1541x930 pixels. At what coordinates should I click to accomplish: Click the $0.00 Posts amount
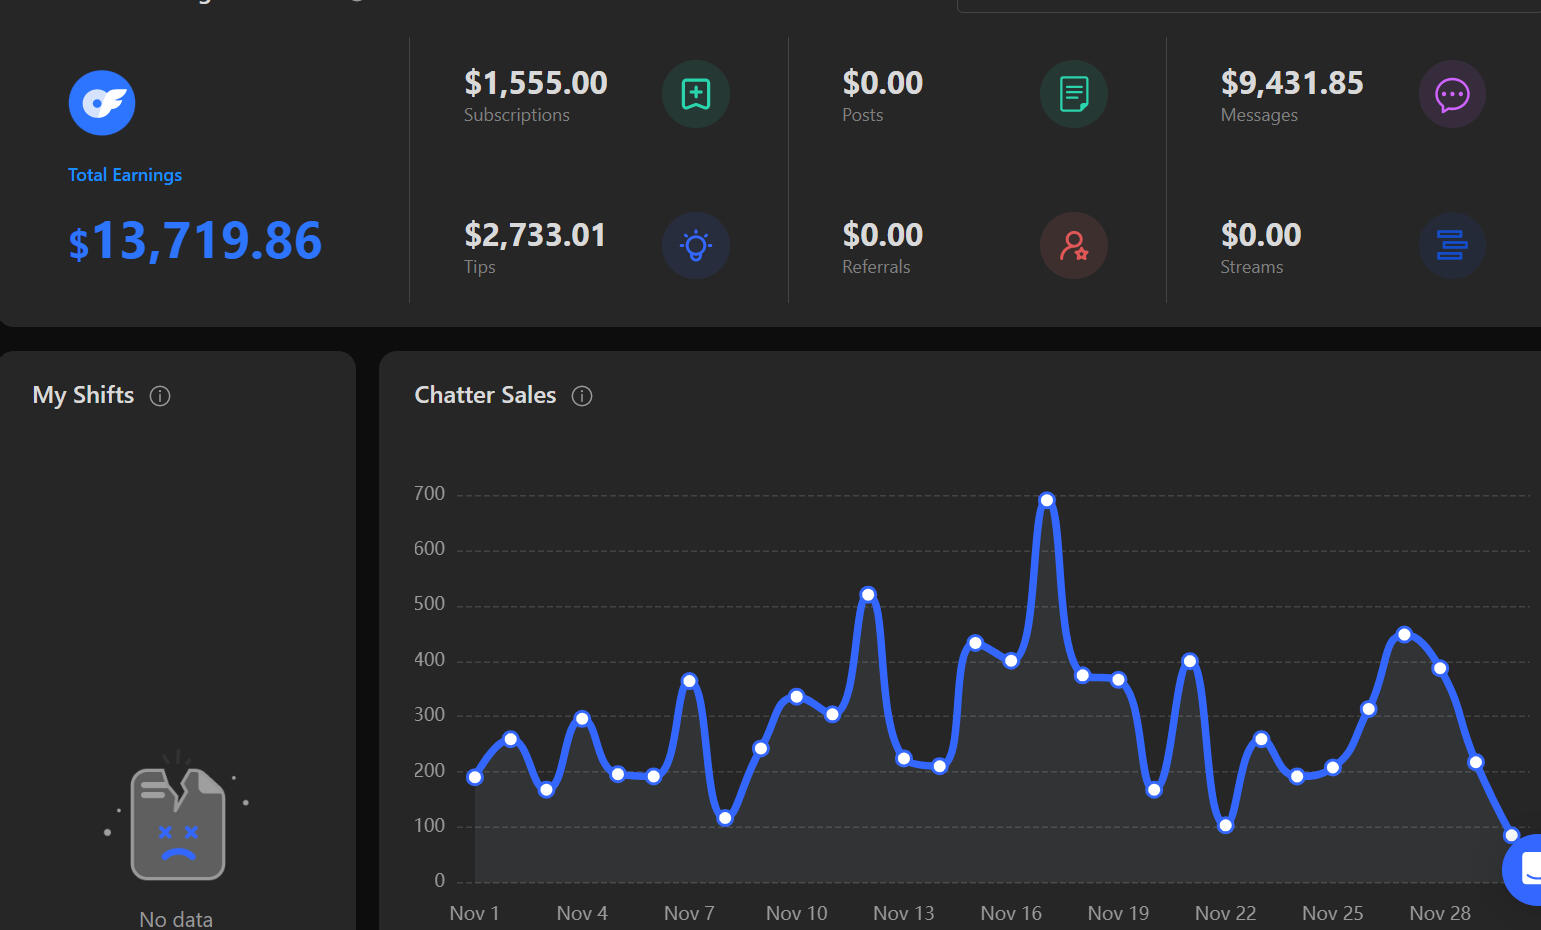(883, 83)
